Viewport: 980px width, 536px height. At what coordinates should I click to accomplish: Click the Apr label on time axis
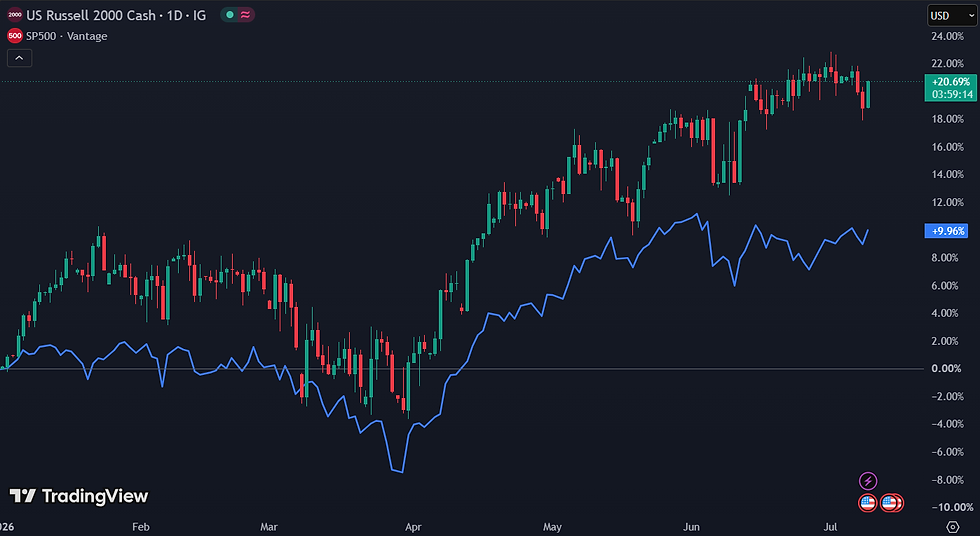[x=413, y=527]
